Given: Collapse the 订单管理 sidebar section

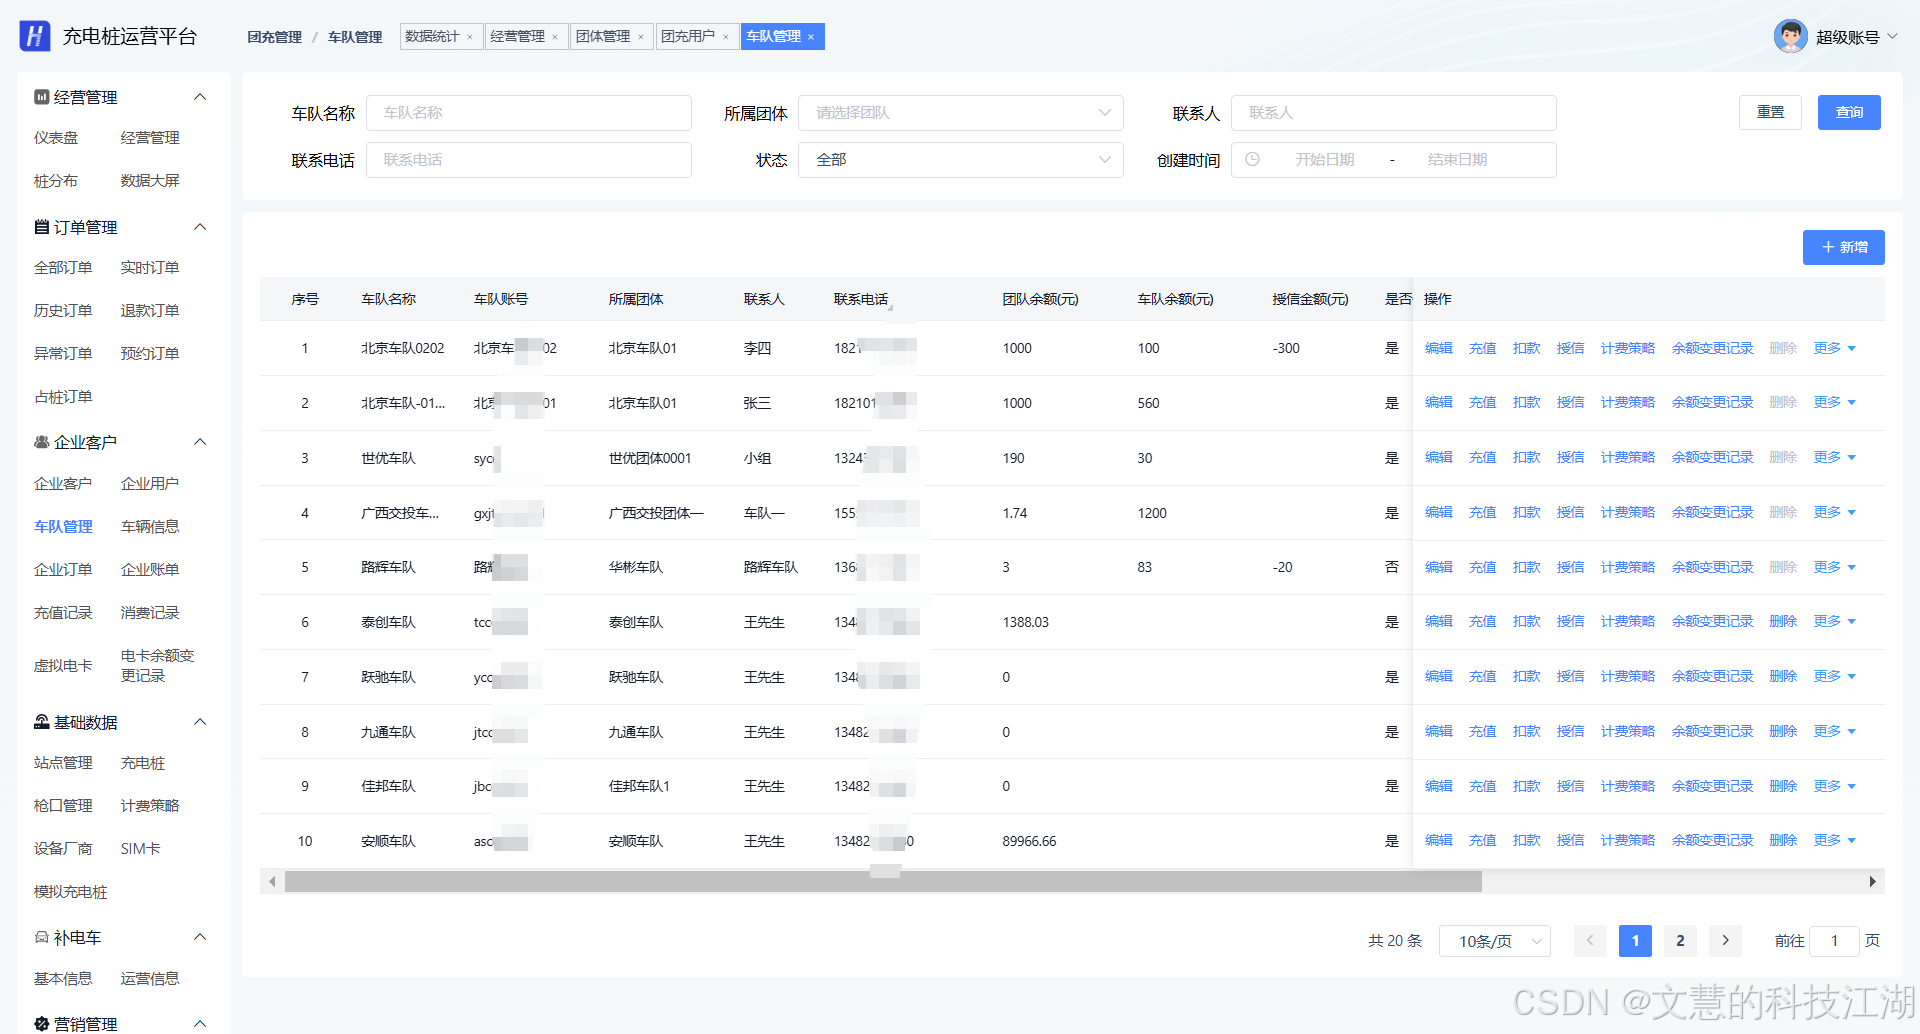Looking at the screenshot, I should 200,227.
